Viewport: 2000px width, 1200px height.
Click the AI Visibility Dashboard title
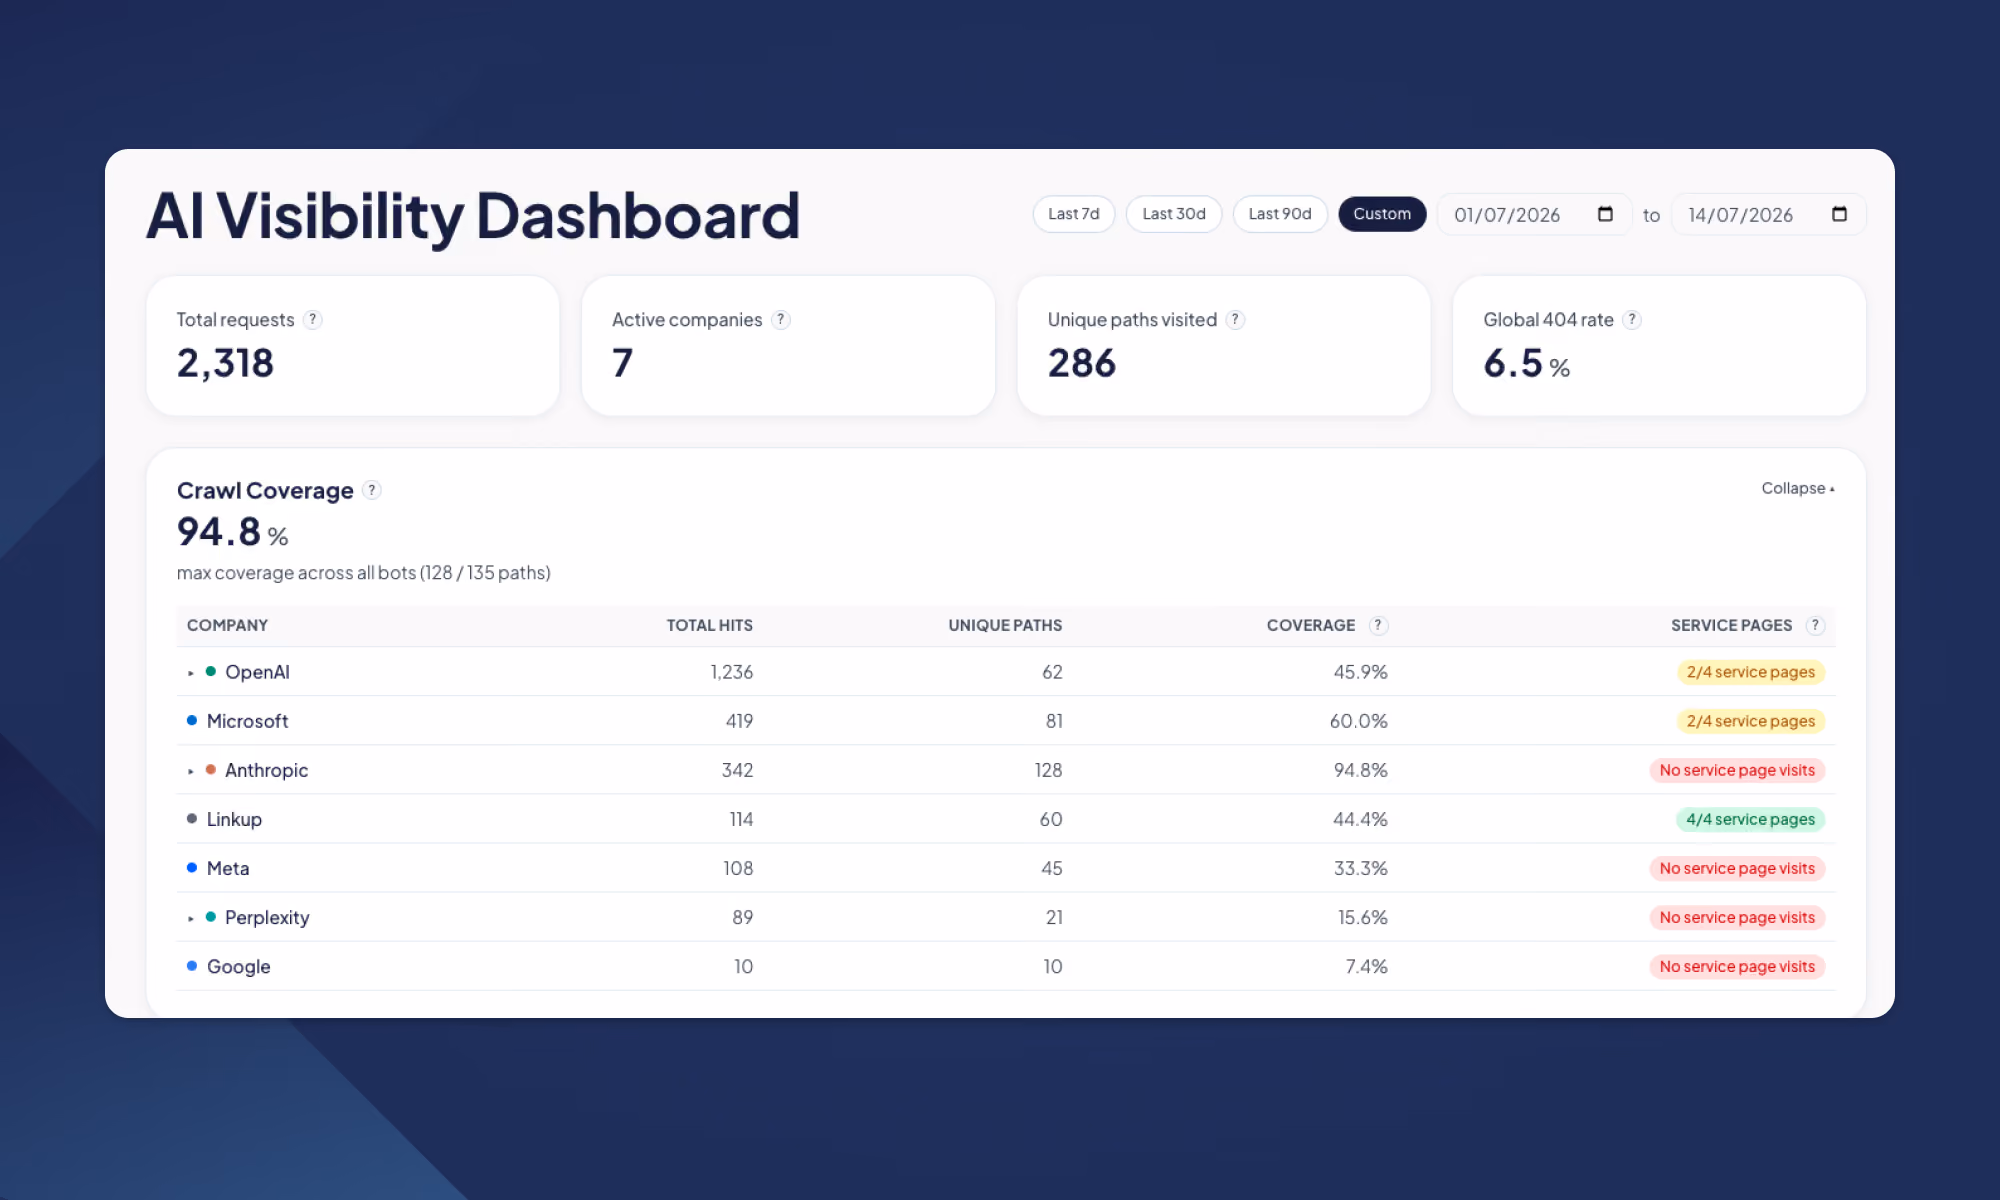473,217
